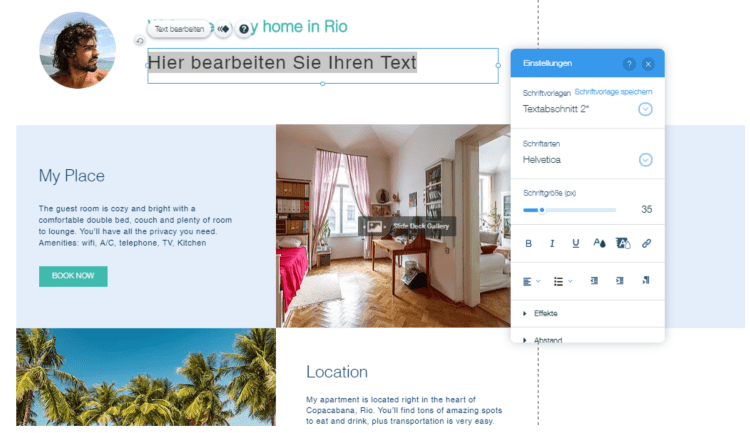This screenshot has height=433, width=750.
Task: Click the insert link icon
Action: [646, 243]
